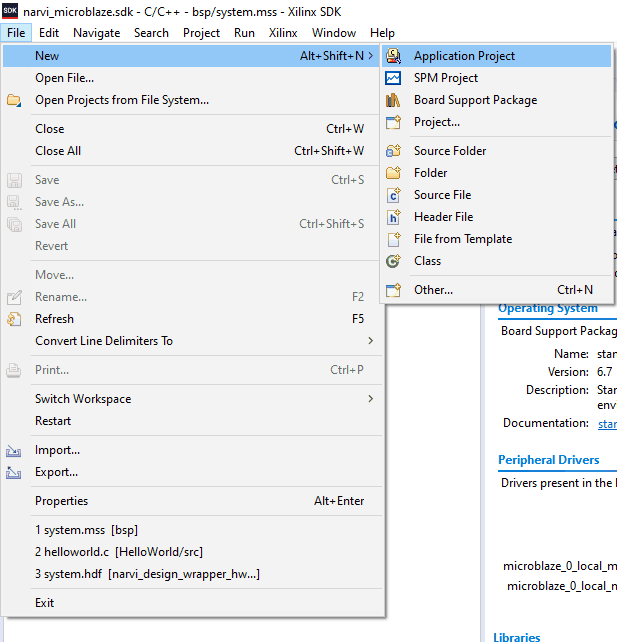Open the Xilinx menu in menu bar

283,33
